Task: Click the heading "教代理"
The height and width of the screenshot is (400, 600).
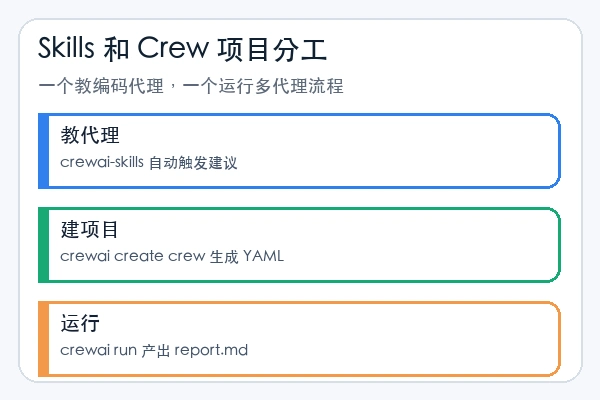Action: click(x=90, y=135)
